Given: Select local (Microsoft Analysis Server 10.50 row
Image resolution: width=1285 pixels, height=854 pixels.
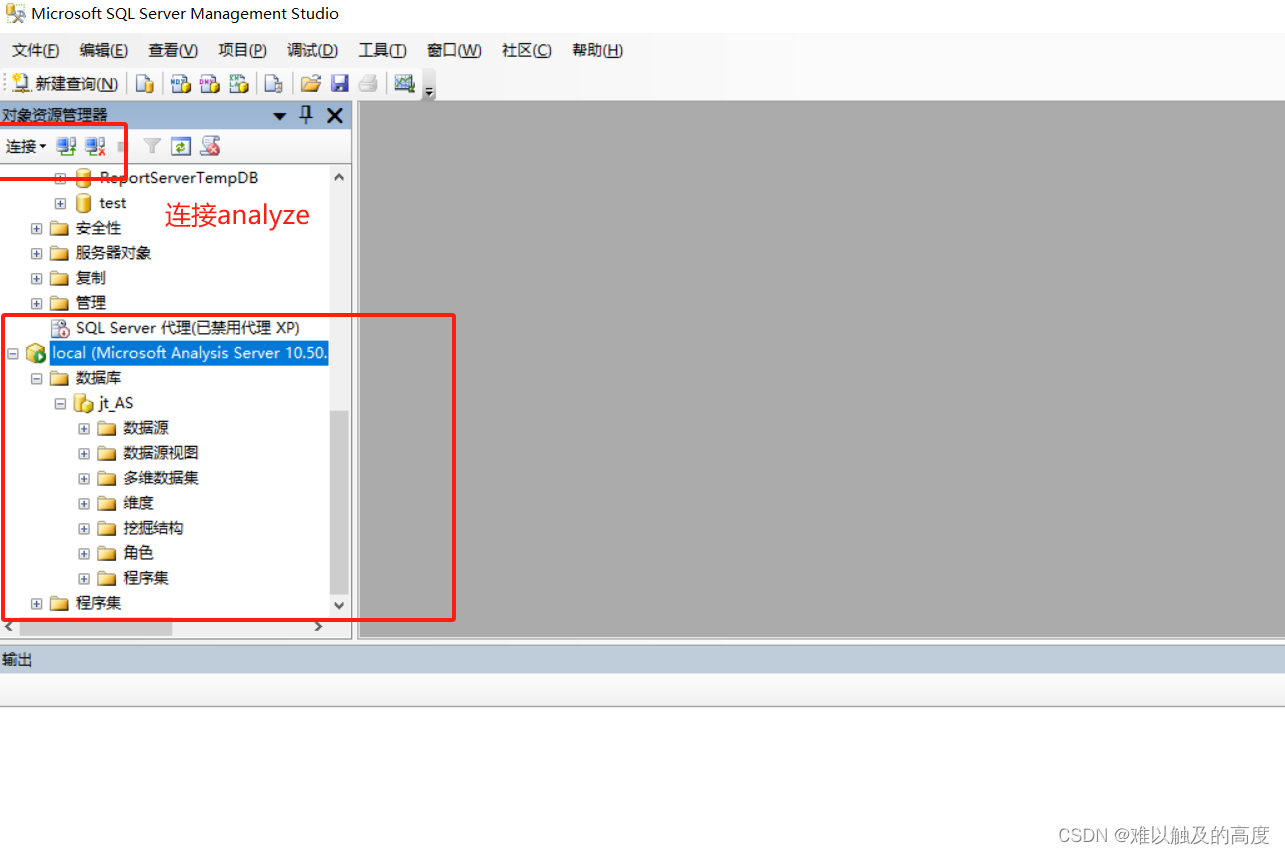Looking at the screenshot, I should tap(189, 353).
